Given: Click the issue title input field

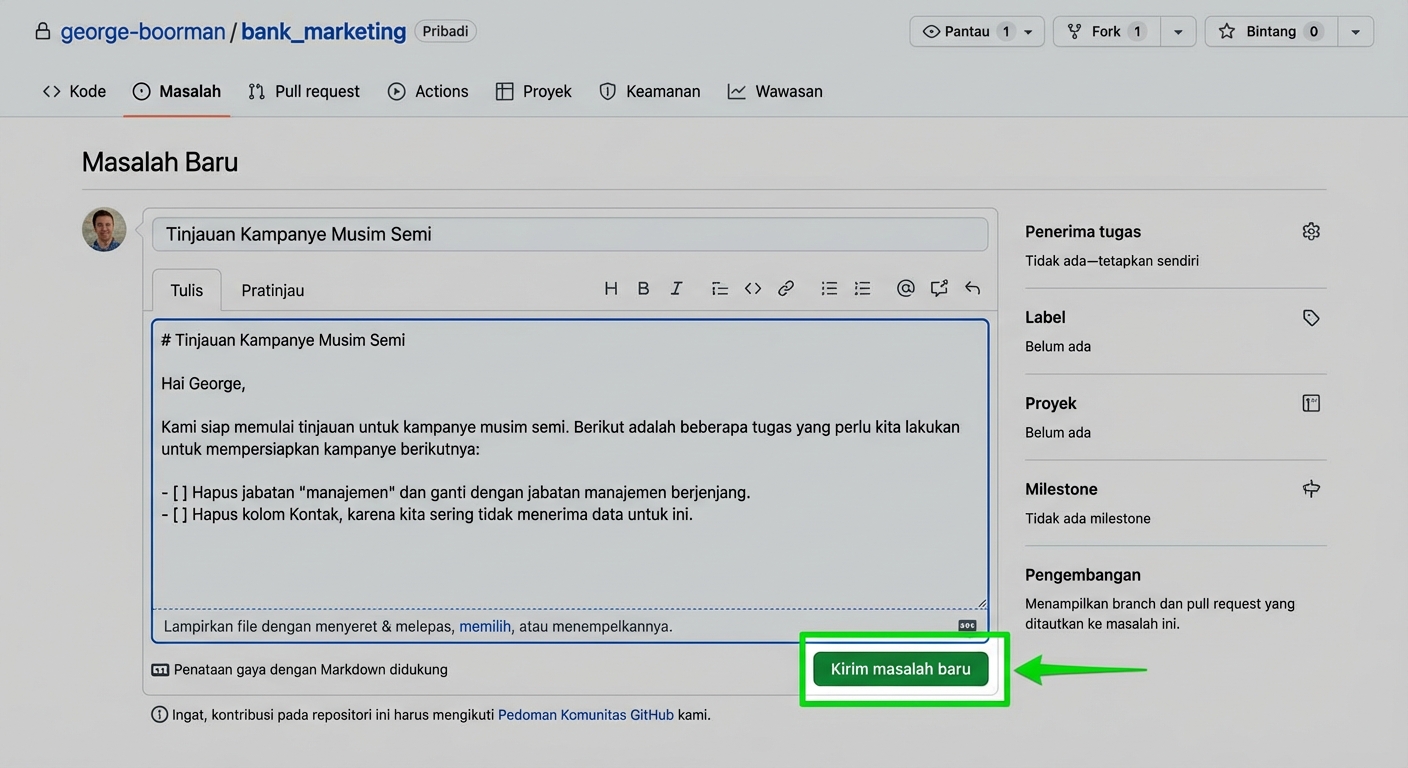Looking at the screenshot, I should point(570,234).
